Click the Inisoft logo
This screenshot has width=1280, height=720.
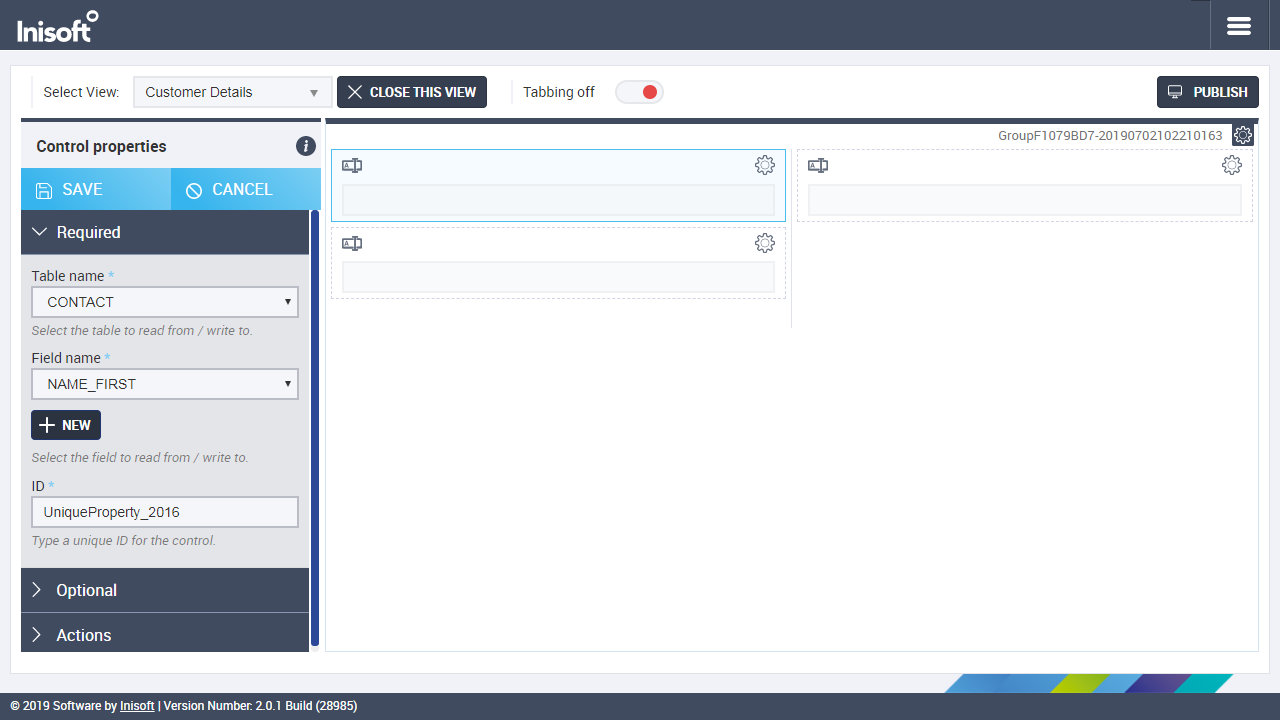pos(58,26)
